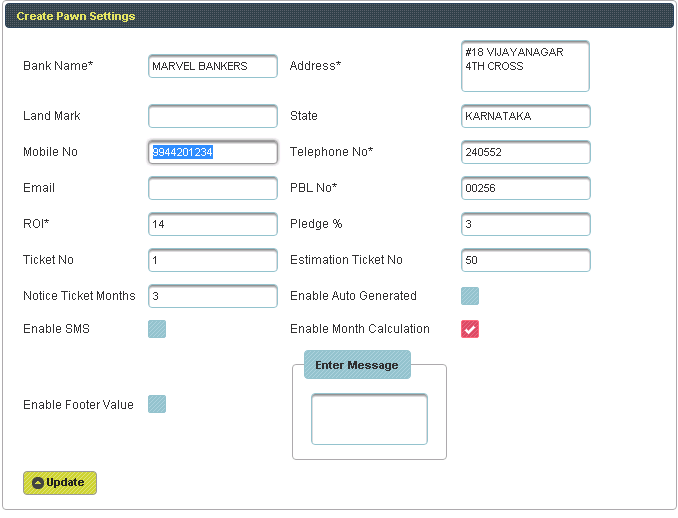
Task: Enable the Auto Generated checkbox
Action: pos(470,296)
